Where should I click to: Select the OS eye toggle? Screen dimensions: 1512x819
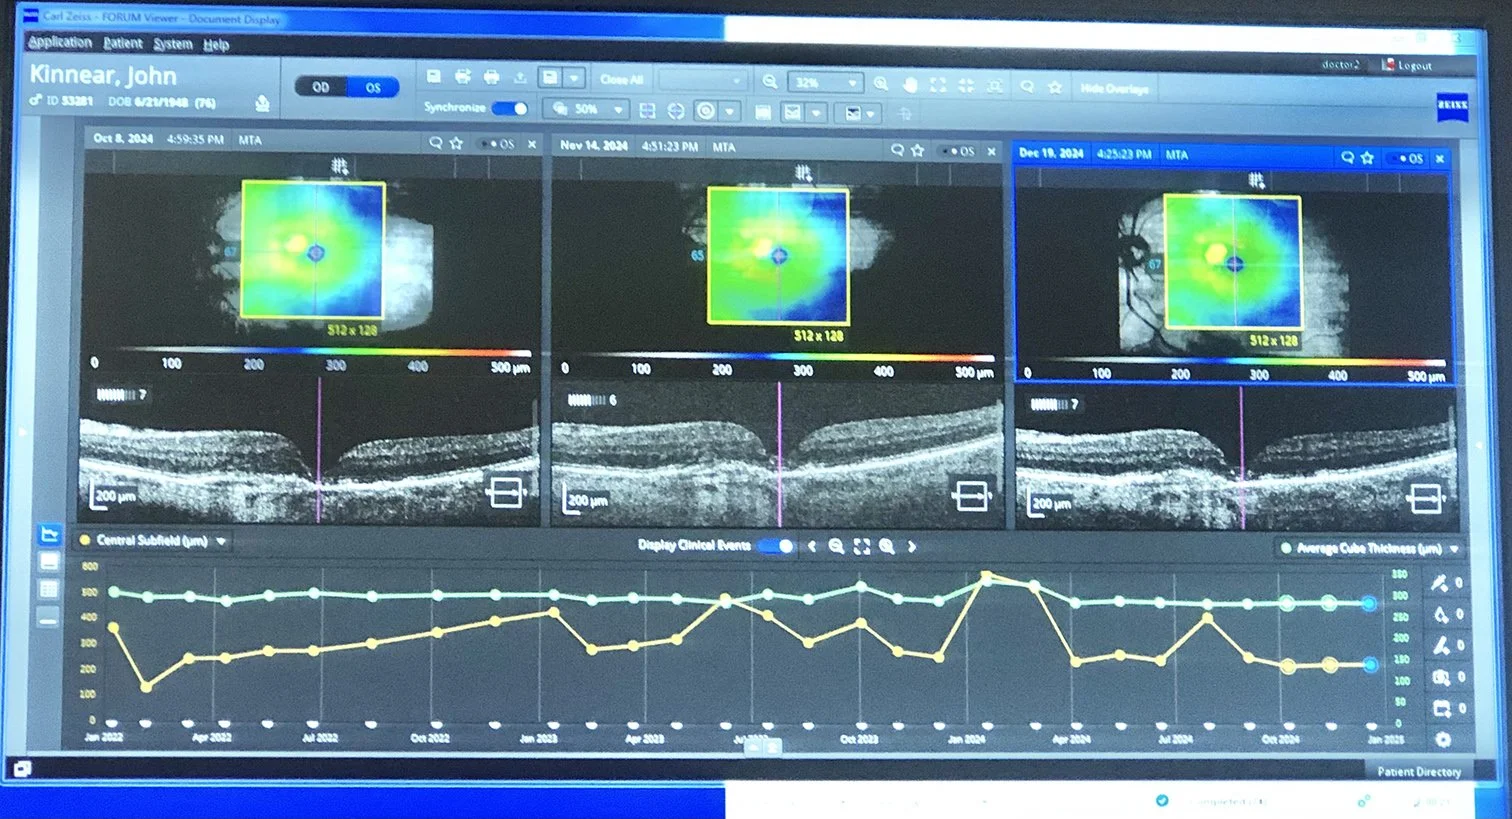[x=373, y=88]
